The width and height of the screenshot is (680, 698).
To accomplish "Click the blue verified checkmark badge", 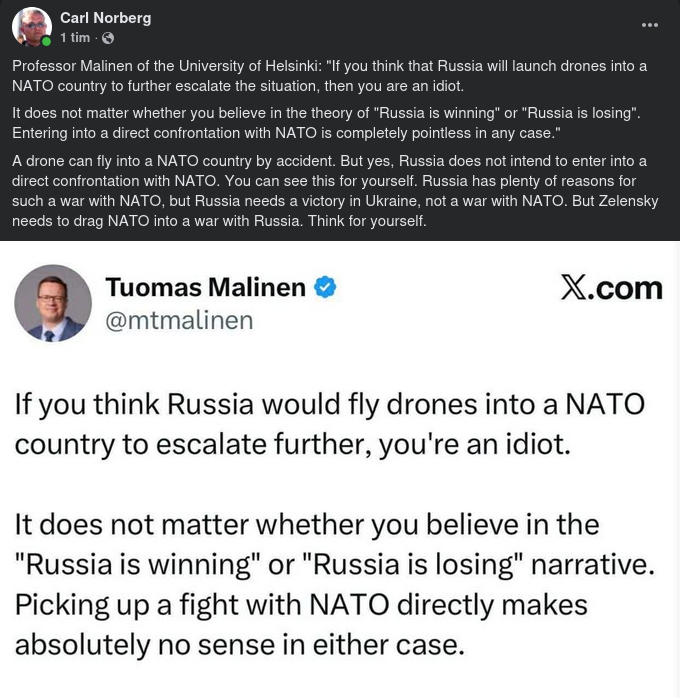I will point(325,288).
